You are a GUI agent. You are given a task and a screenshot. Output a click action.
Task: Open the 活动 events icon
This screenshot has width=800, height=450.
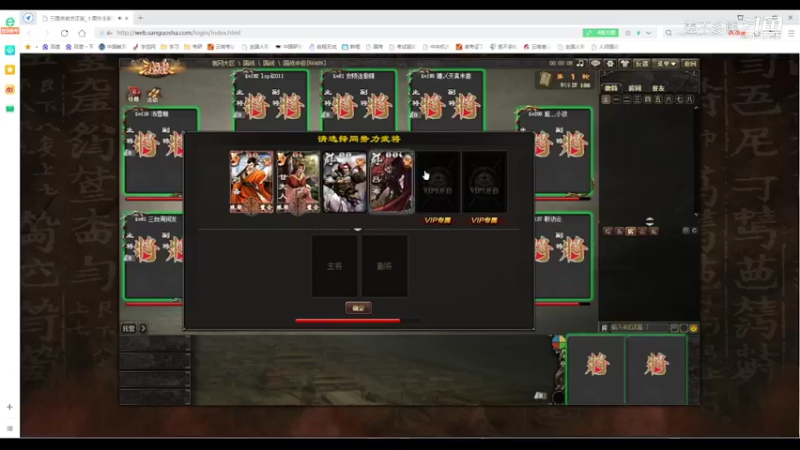[153, 94]
